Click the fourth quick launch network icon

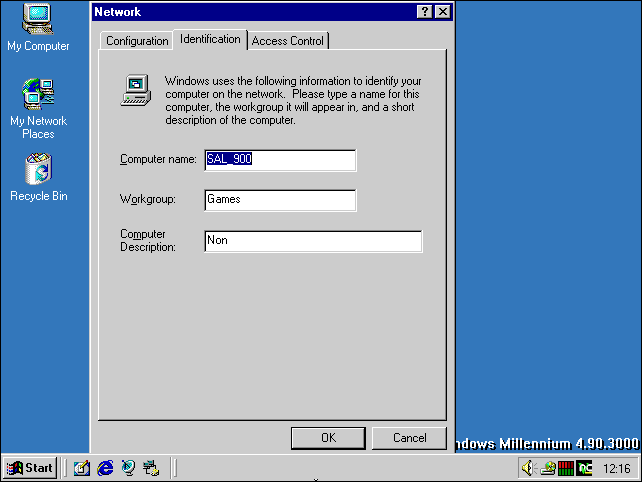pos(151,468)
